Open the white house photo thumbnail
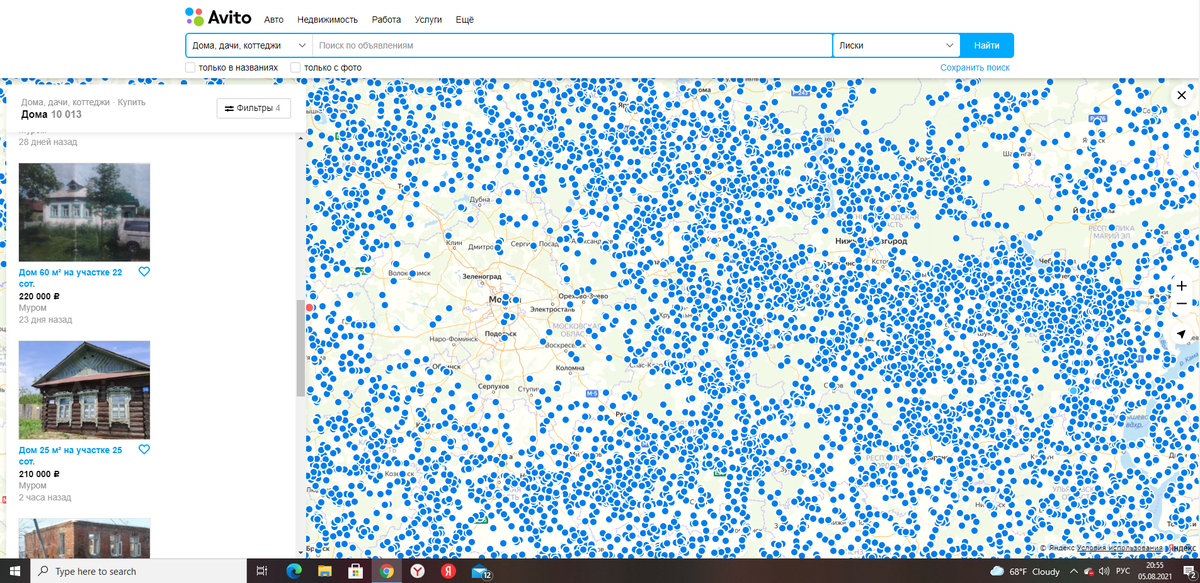Screen dimensions: 1200x583 click(84, 212)
